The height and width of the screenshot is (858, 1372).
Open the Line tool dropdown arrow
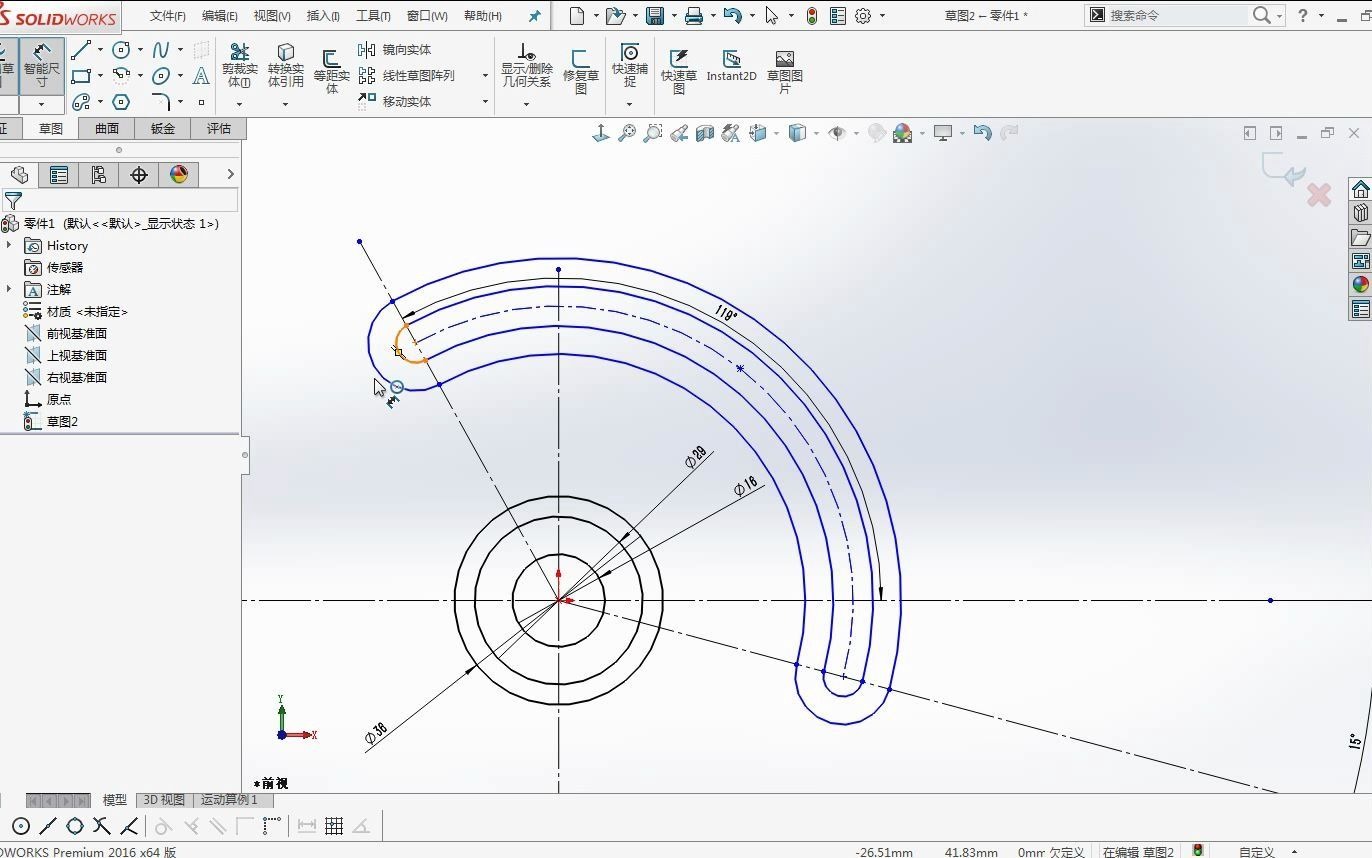click(x=100, y=49)
